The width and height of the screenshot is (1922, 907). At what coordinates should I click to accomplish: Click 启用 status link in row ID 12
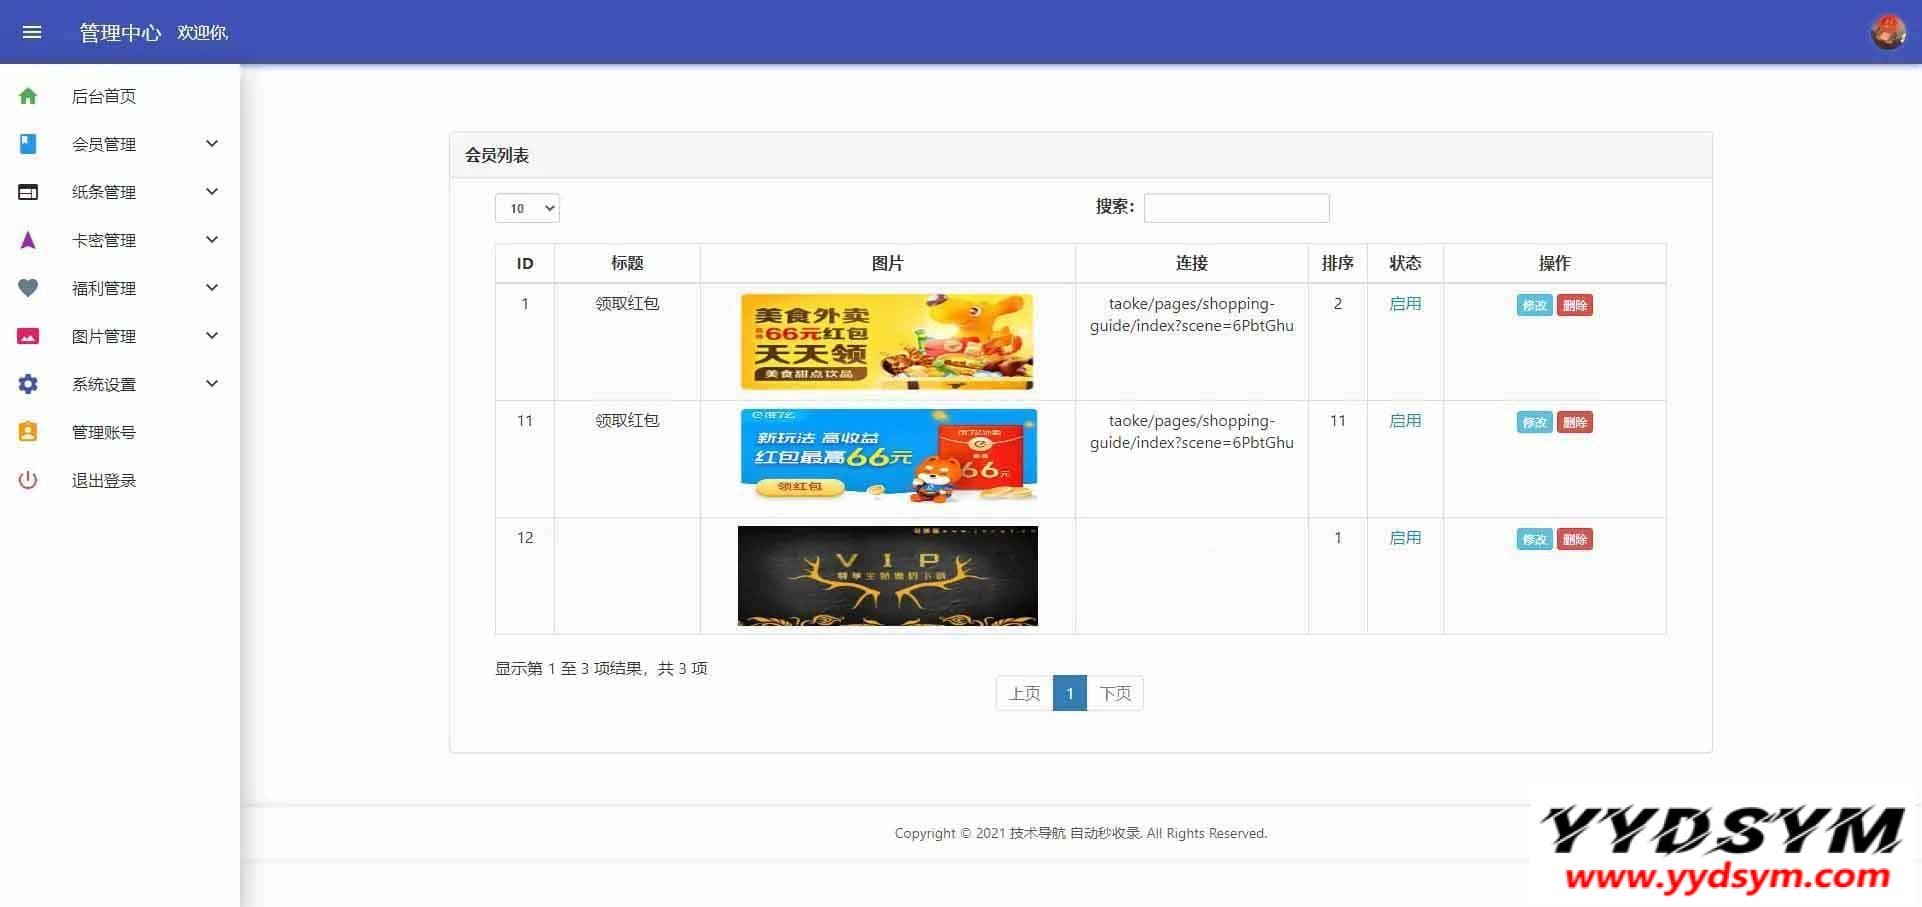click(x=1405, y=537)
